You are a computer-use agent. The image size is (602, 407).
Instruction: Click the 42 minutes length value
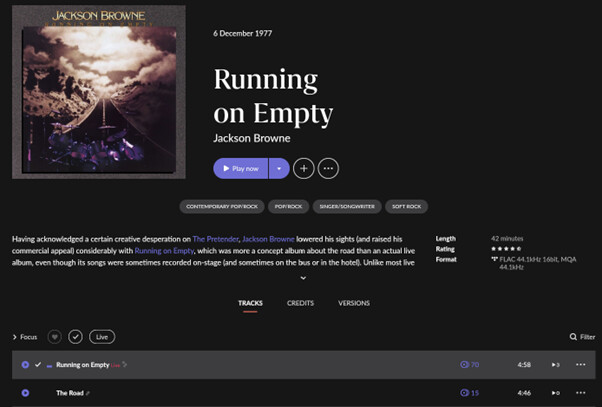coord(507,238)
